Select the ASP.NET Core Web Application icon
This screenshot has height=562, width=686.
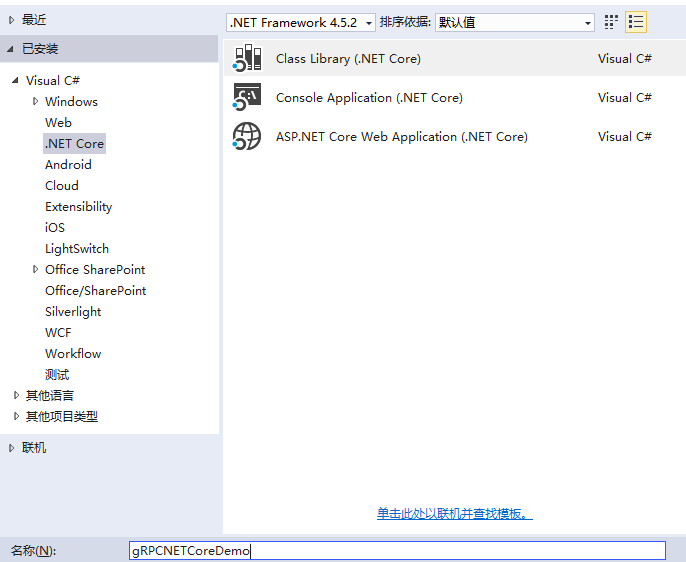pyautogui.click(x=247, y=136)
